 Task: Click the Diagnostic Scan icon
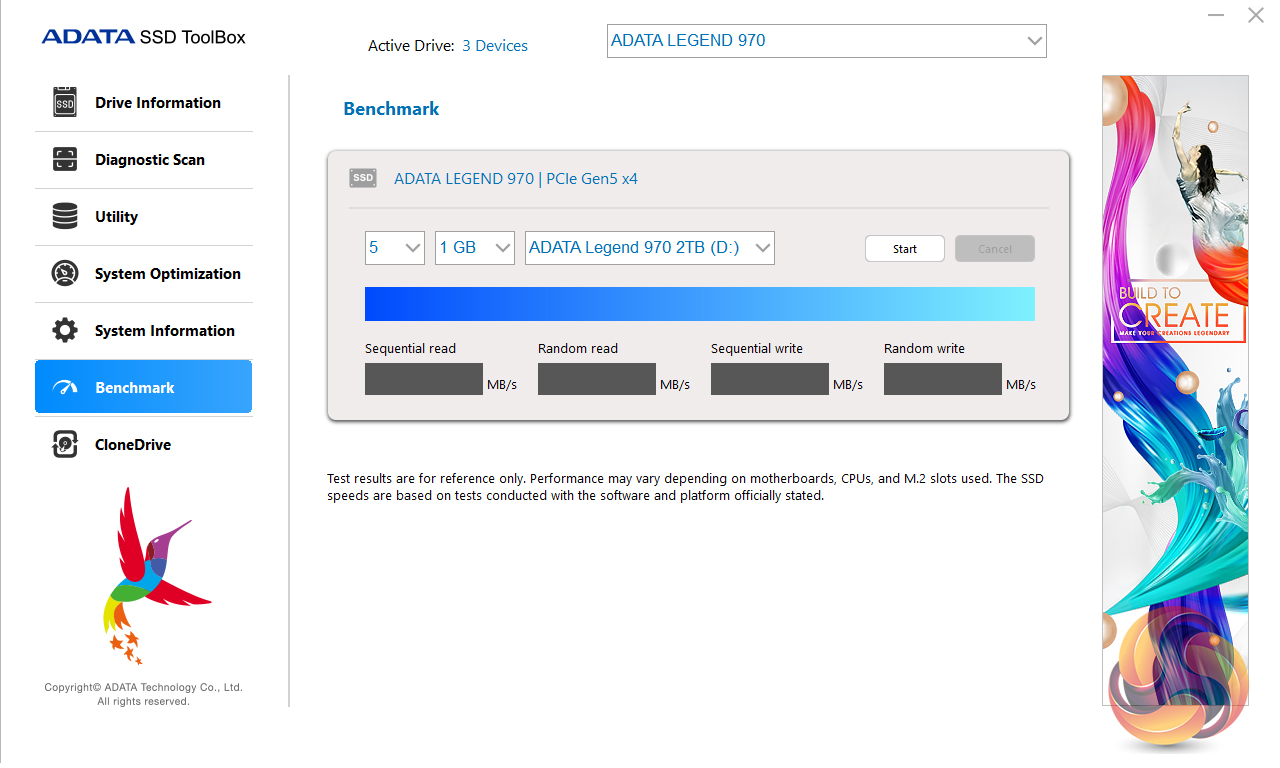click(65, 160)
